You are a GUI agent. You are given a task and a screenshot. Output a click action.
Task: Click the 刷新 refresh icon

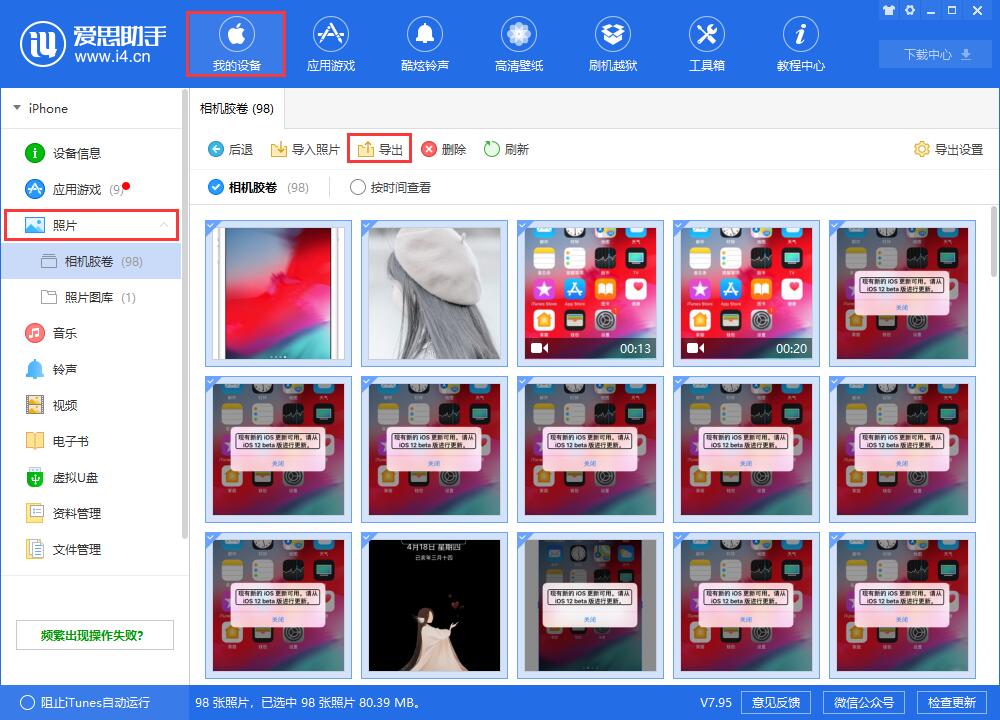point(506,149)
